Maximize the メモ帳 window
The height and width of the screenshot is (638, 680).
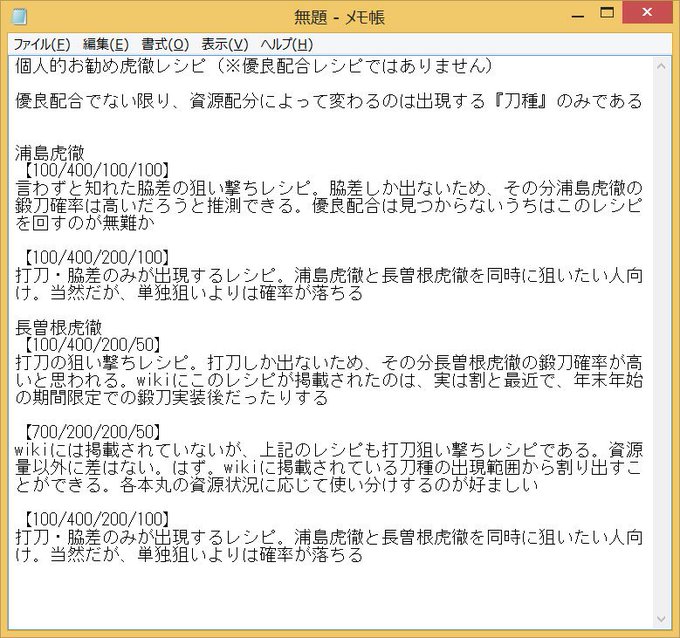pos(607,13)
